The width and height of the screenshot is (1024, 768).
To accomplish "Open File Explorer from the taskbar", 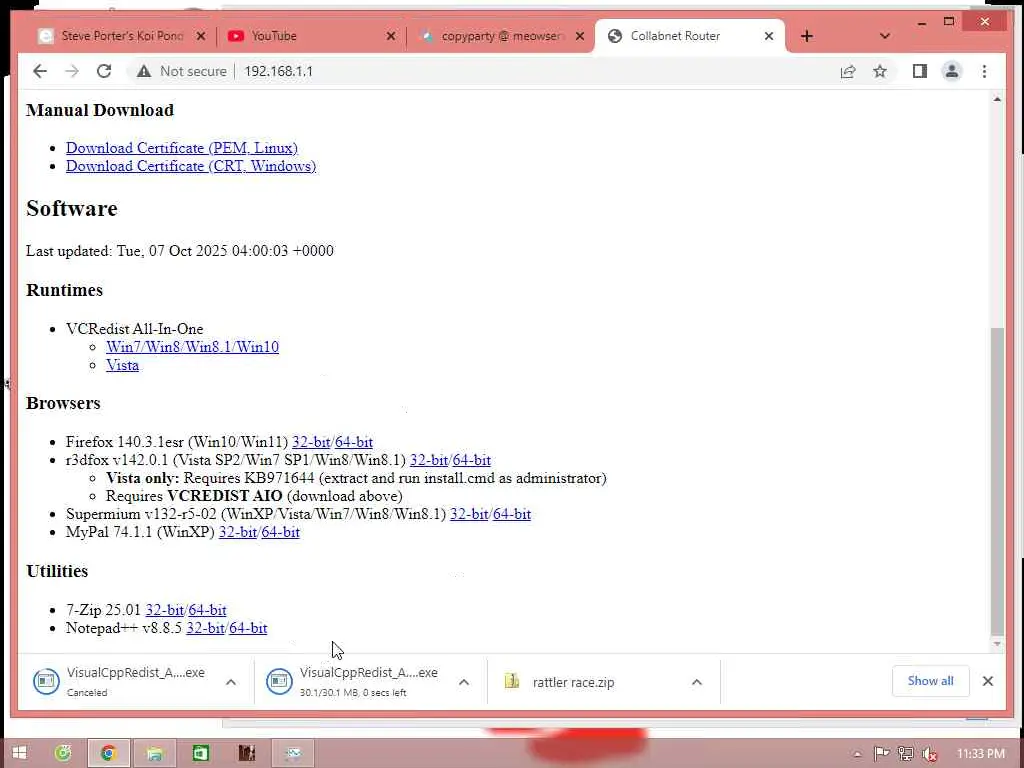I will [155, 753].
